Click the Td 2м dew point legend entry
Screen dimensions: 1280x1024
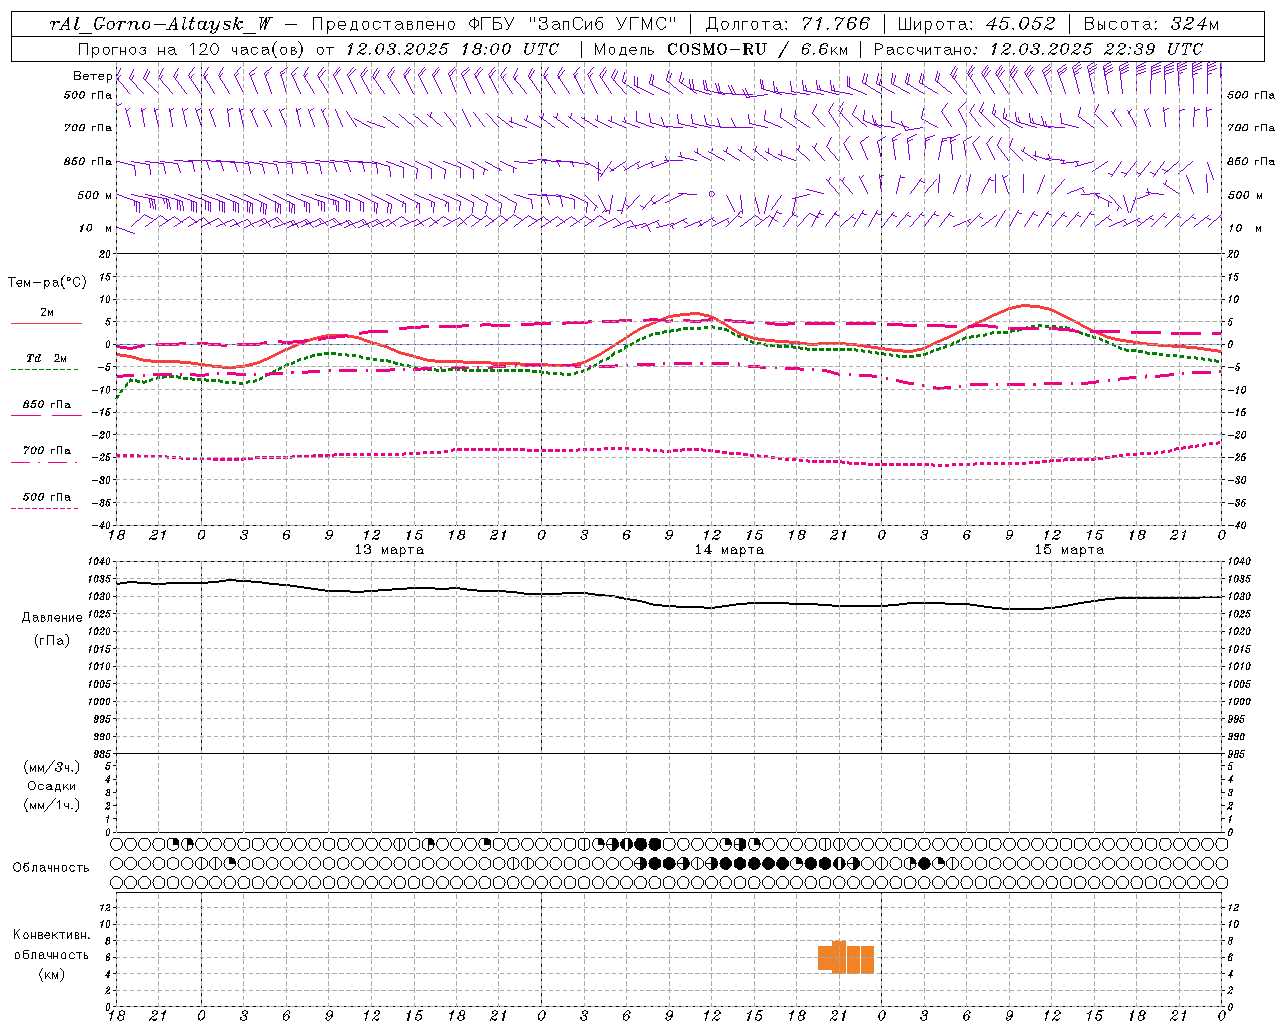(x=46, y=358)
